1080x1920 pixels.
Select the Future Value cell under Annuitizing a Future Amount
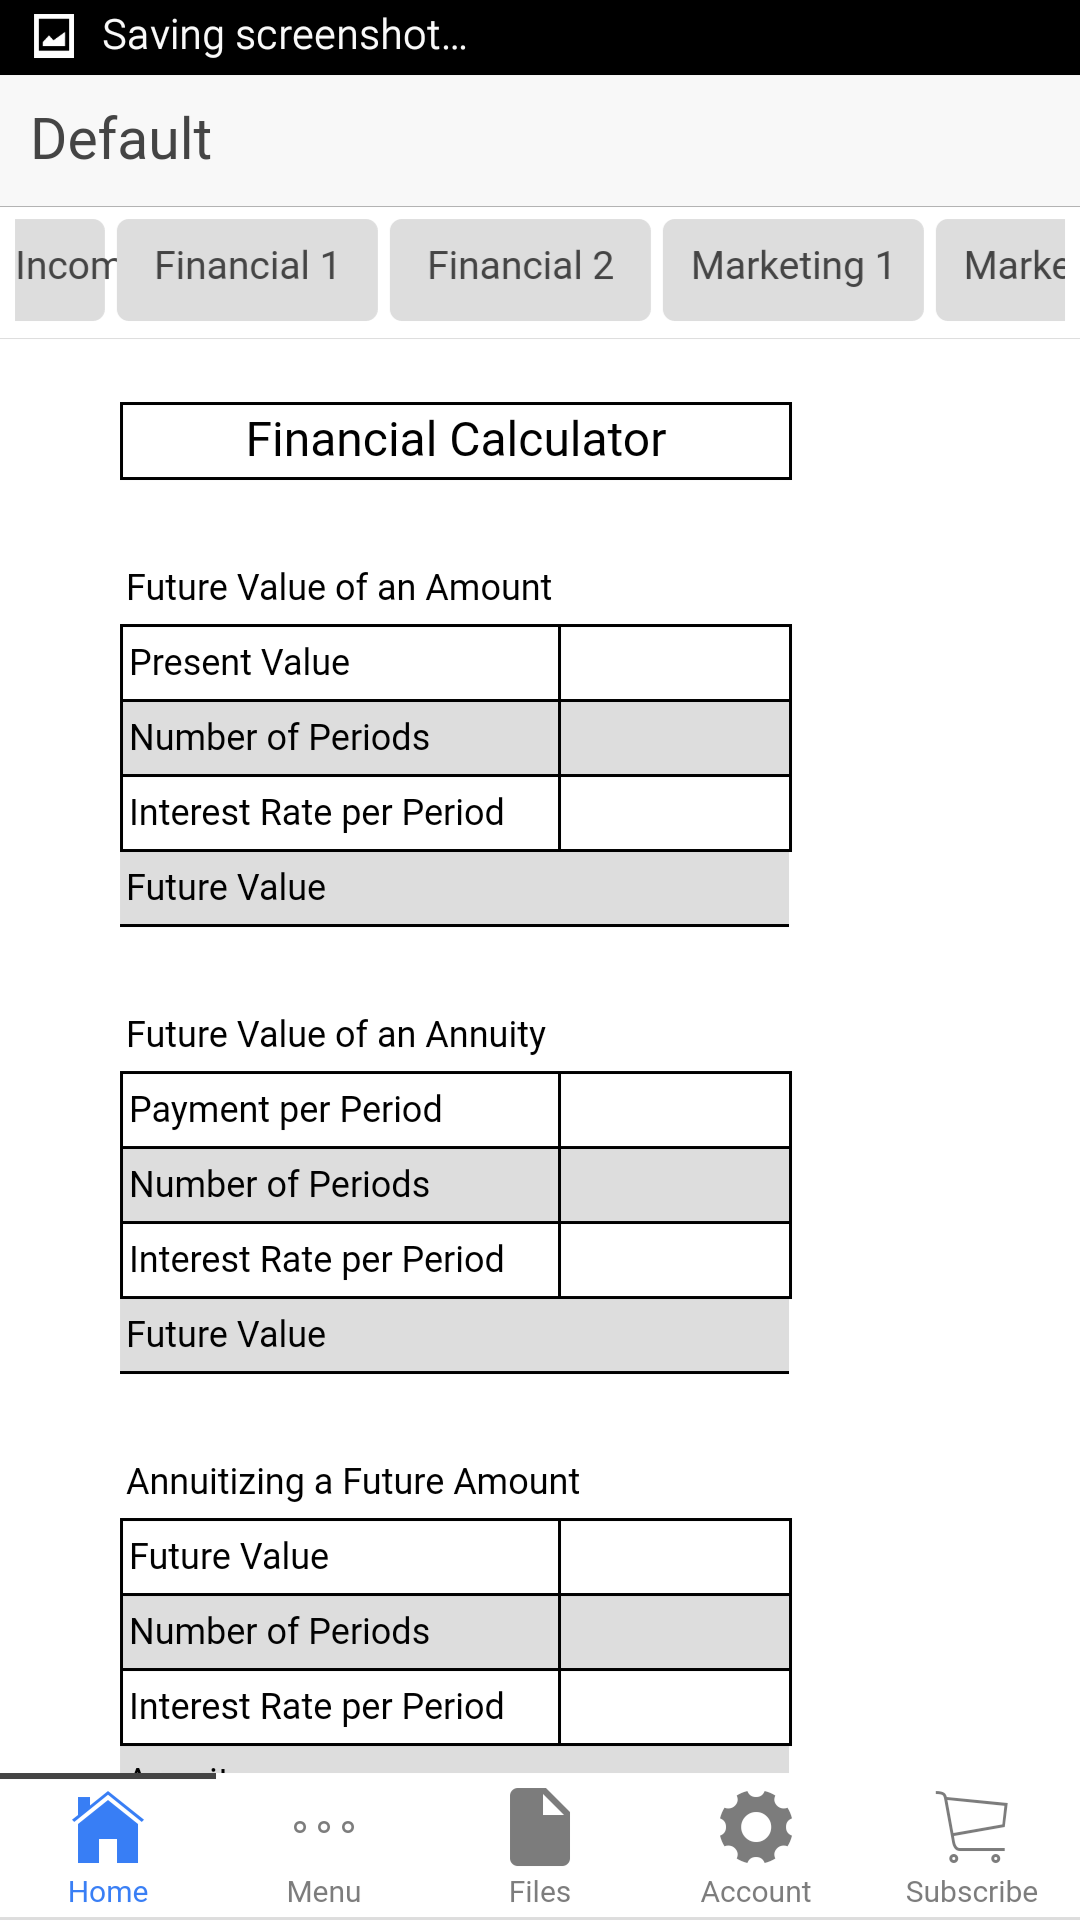674,1556
